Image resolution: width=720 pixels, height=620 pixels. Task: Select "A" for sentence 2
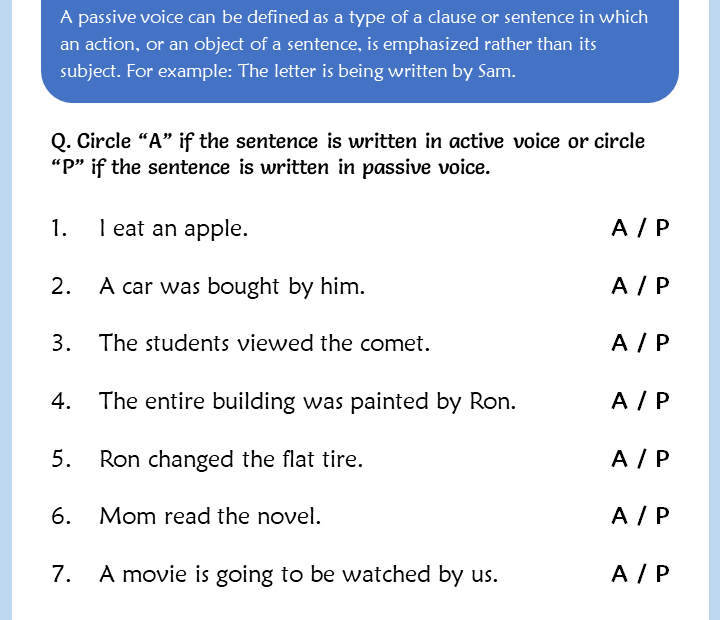point(621,287)
